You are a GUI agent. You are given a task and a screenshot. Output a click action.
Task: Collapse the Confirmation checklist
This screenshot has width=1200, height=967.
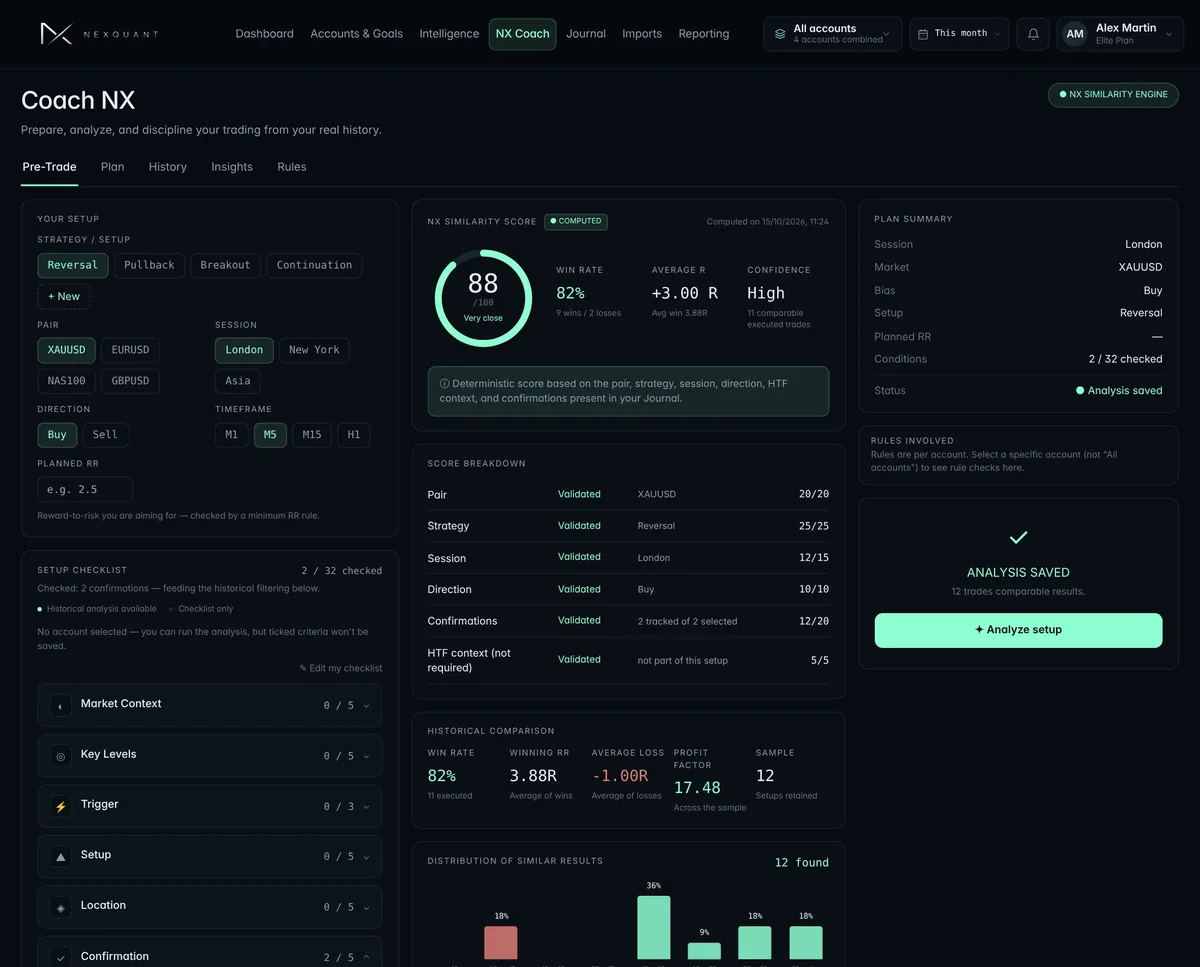point(210,953)
